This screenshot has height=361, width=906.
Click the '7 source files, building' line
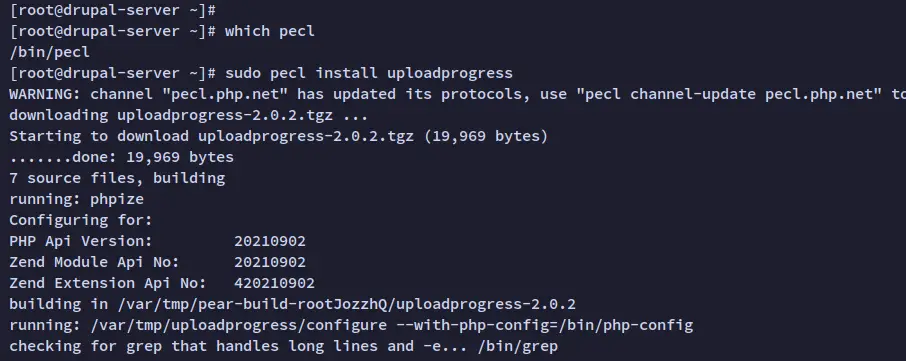[117, 178]
